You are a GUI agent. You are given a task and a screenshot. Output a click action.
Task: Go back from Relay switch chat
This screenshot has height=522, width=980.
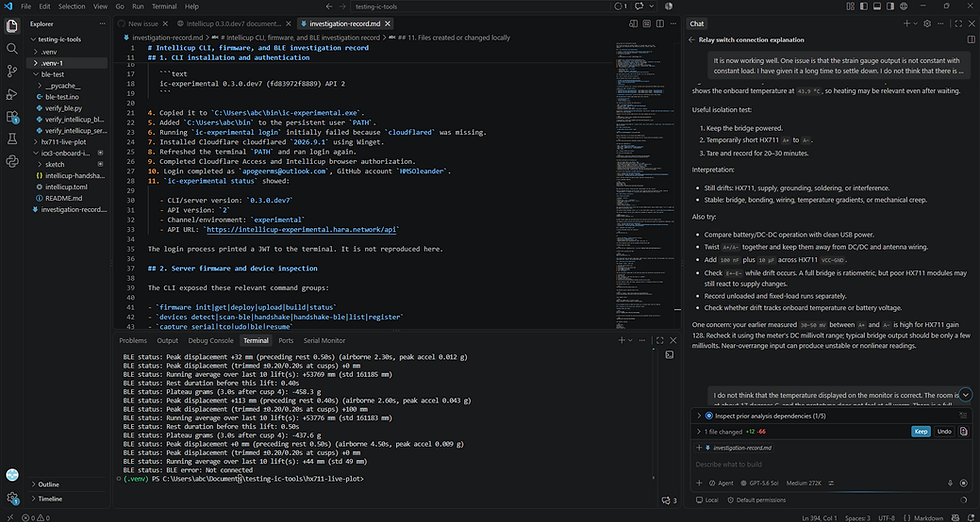692,39
